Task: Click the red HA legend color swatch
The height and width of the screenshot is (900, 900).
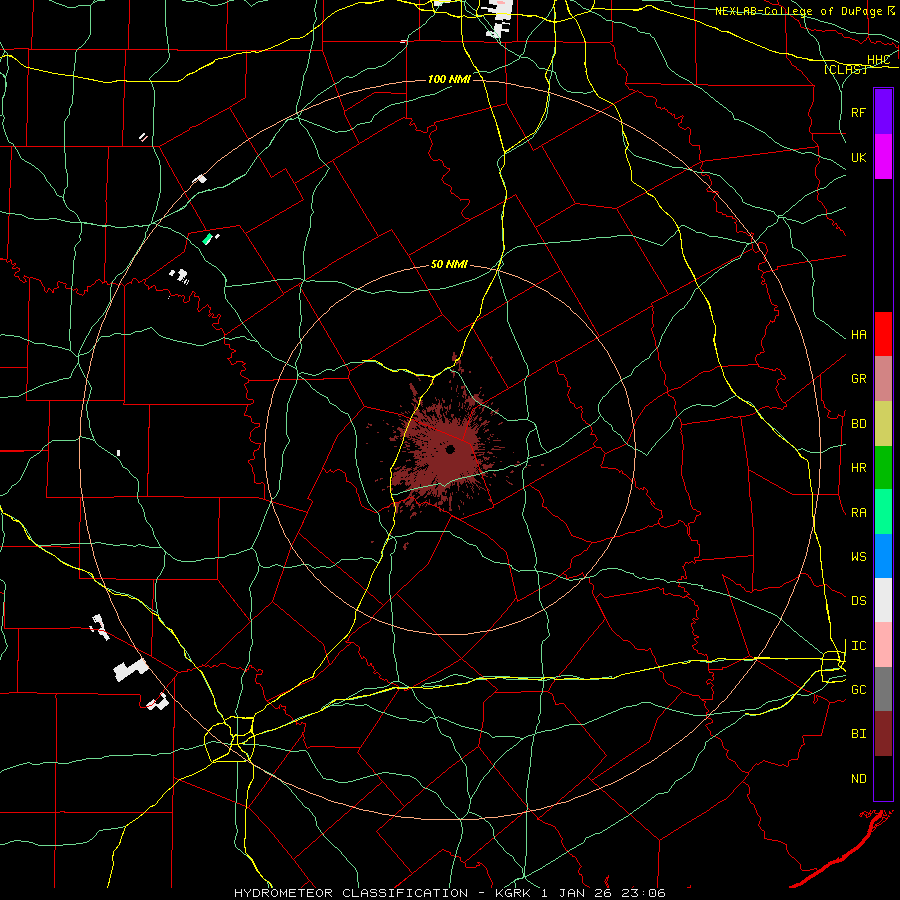Action: (x=883, y=334)
